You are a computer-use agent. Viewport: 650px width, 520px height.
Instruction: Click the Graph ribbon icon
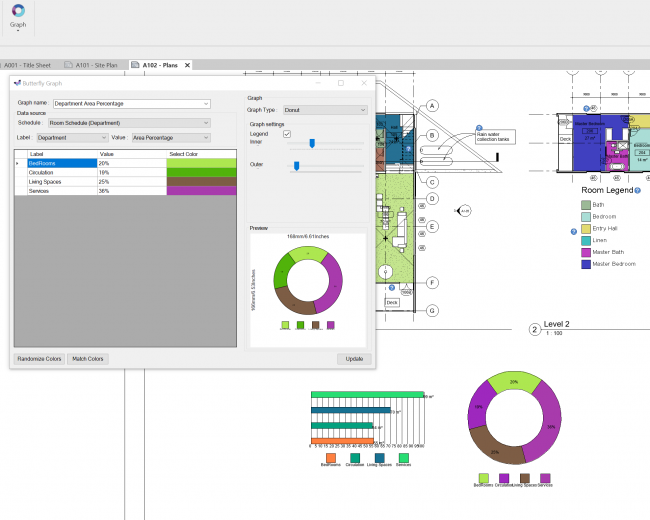pos(18,12)
